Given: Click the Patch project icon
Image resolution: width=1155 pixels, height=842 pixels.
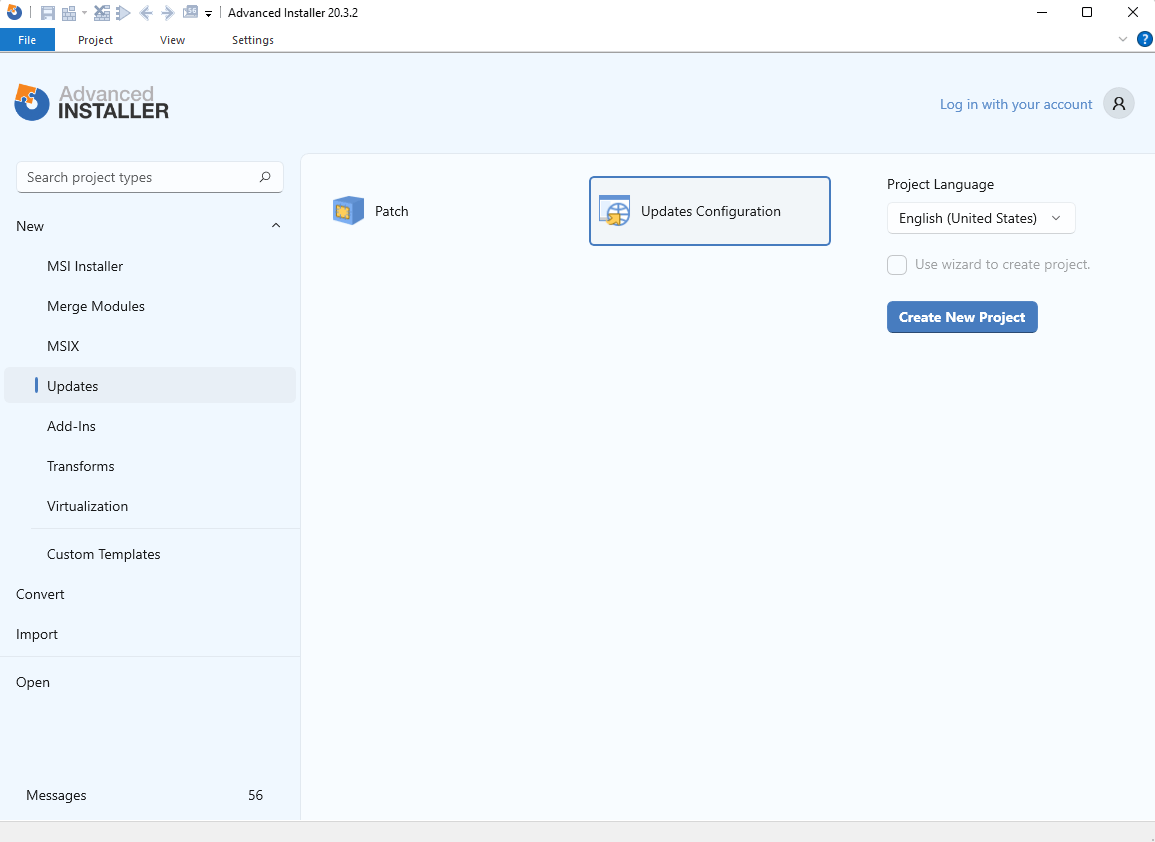Looking at the screenshot, I should (348, 211).
